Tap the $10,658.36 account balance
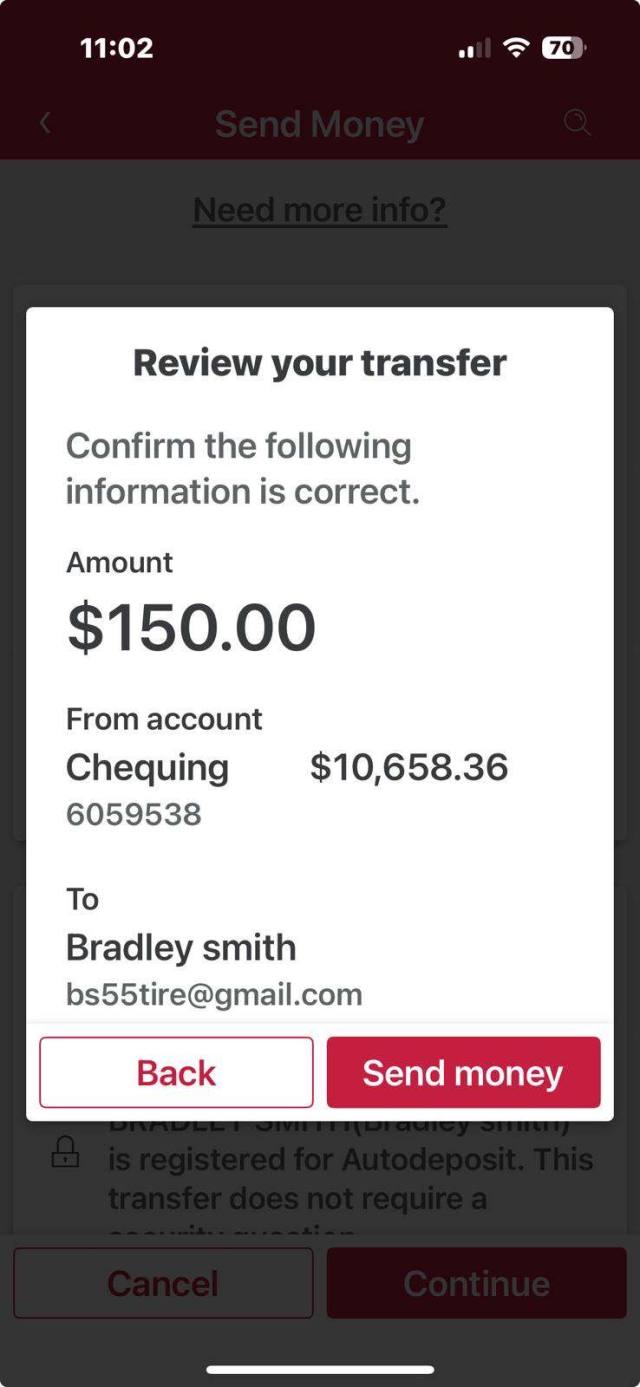This screenshot has height=1387, width=640. tap(409, 768)
